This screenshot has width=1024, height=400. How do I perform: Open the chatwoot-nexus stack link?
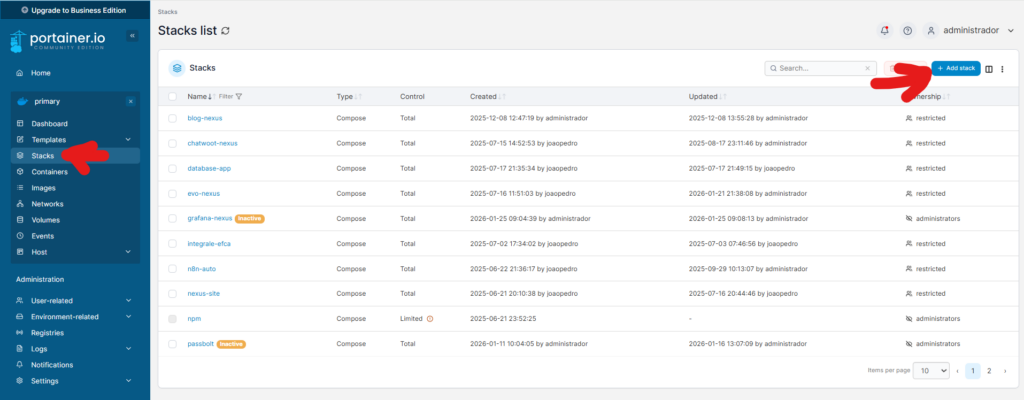[212, 143]
